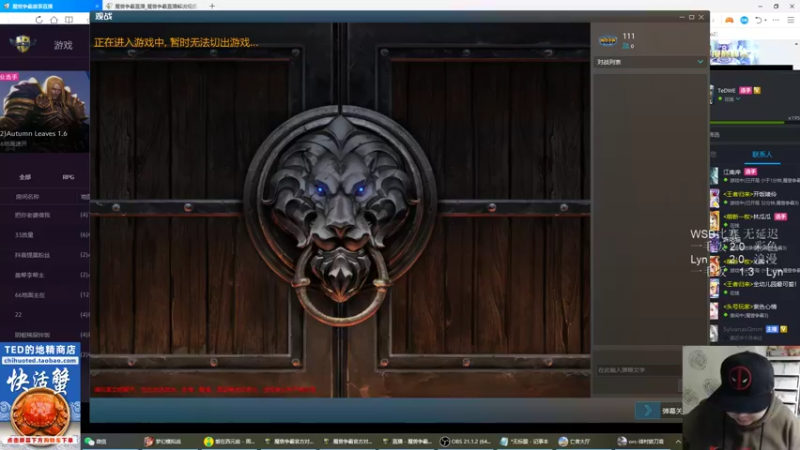Click the browser undo arrow icon
The width and height of the screenshot is (800, 450).
(759, 20)
